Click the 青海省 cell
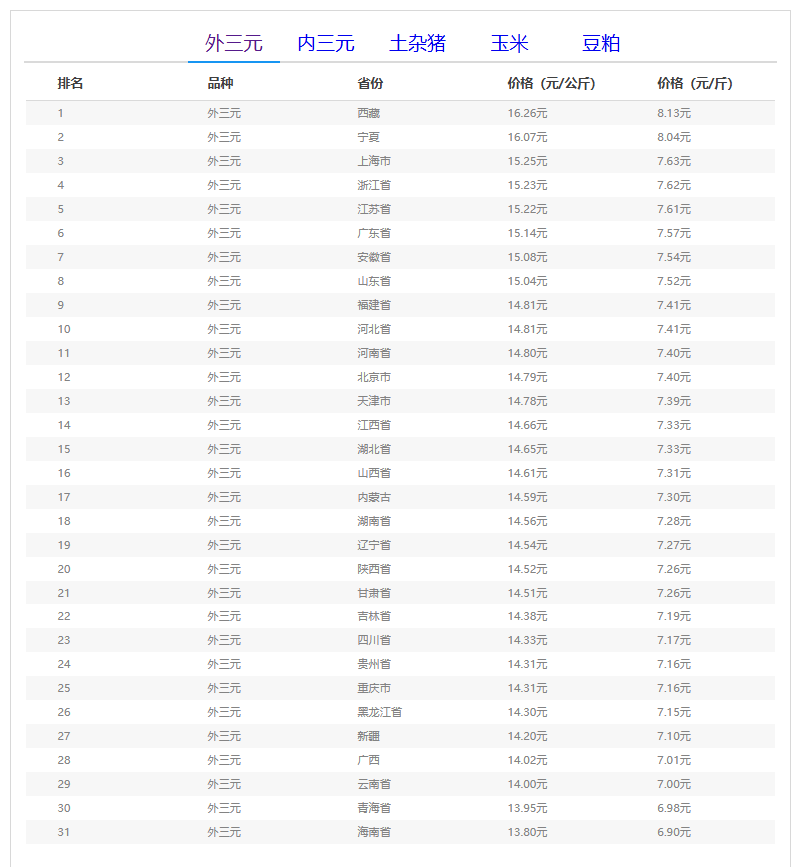The height and width of the screenshot is (867, 811). [x=374, y=808]
